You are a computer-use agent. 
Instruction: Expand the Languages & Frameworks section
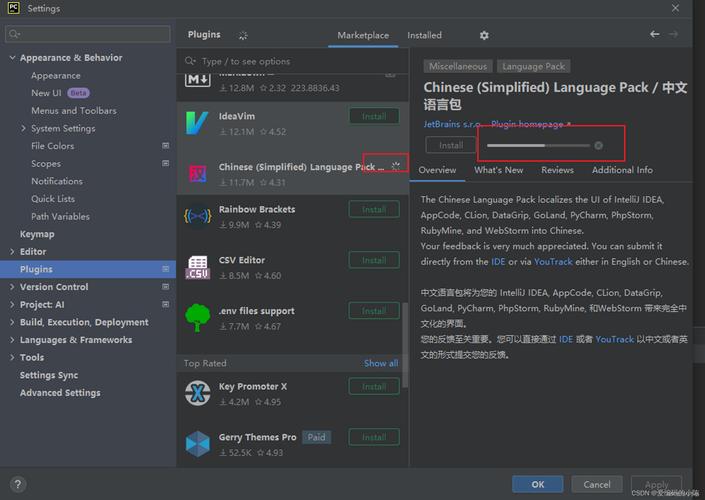pyautogui.click(x=12, y=339)
